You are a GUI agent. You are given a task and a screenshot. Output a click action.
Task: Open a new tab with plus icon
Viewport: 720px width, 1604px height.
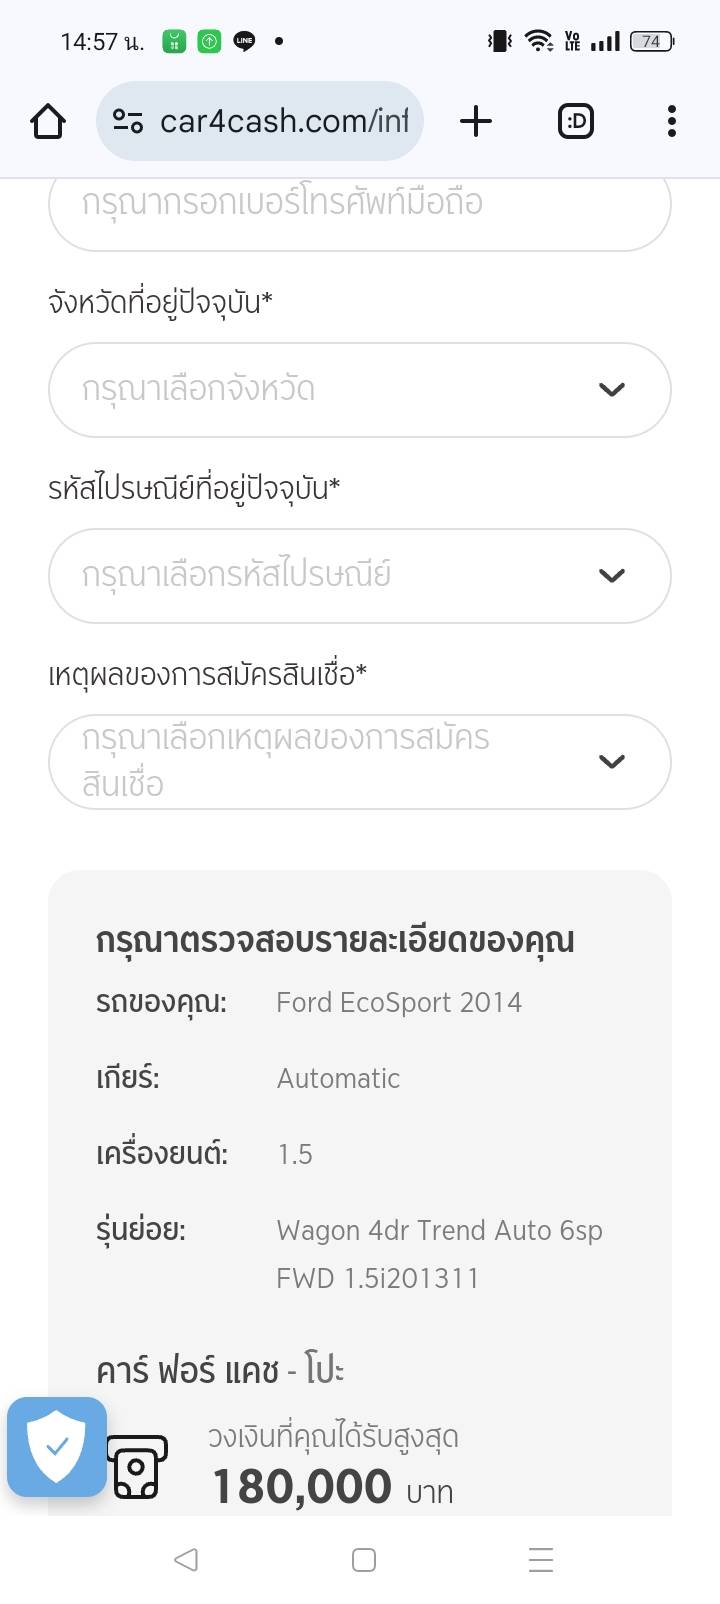tap(476, 122)
